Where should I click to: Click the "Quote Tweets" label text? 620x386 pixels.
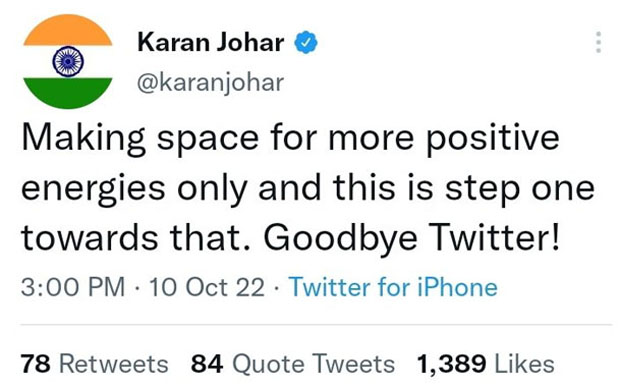click(x=313, y=363)
